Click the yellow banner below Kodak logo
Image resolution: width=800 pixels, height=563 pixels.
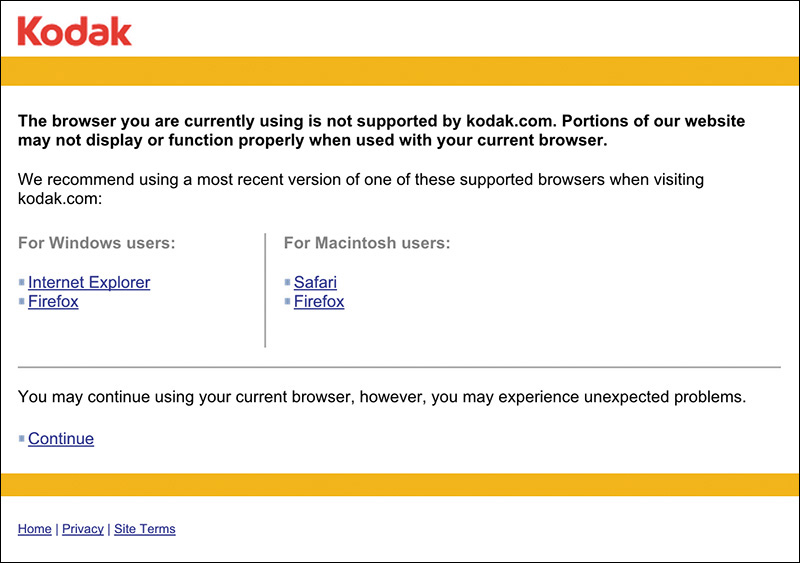400,71
